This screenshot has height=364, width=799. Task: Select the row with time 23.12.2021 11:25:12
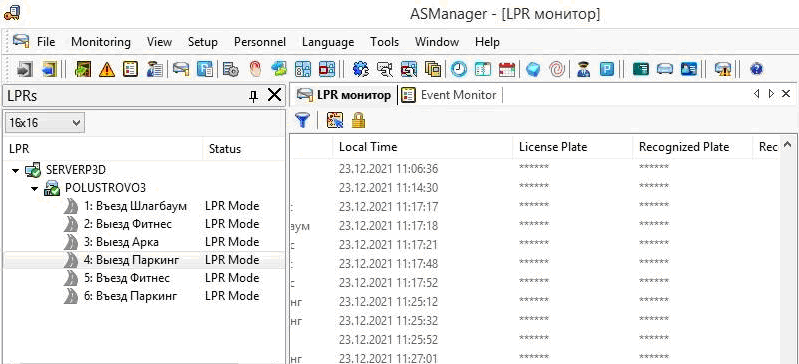tap(534, 302)
